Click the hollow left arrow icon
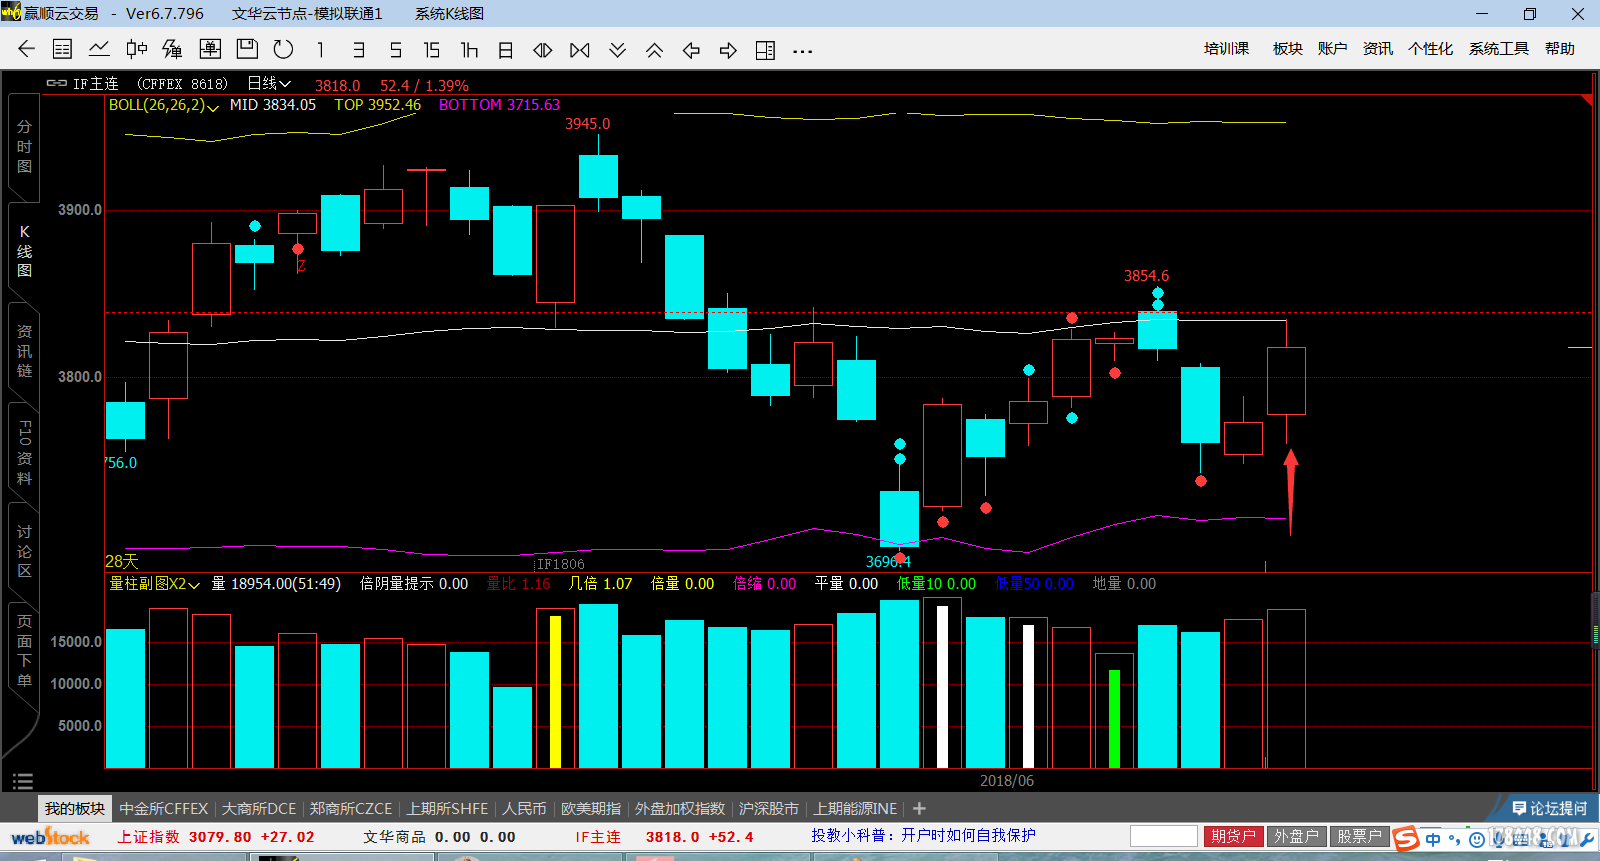This screenshot has height=861, width=1600. point(691,50)
